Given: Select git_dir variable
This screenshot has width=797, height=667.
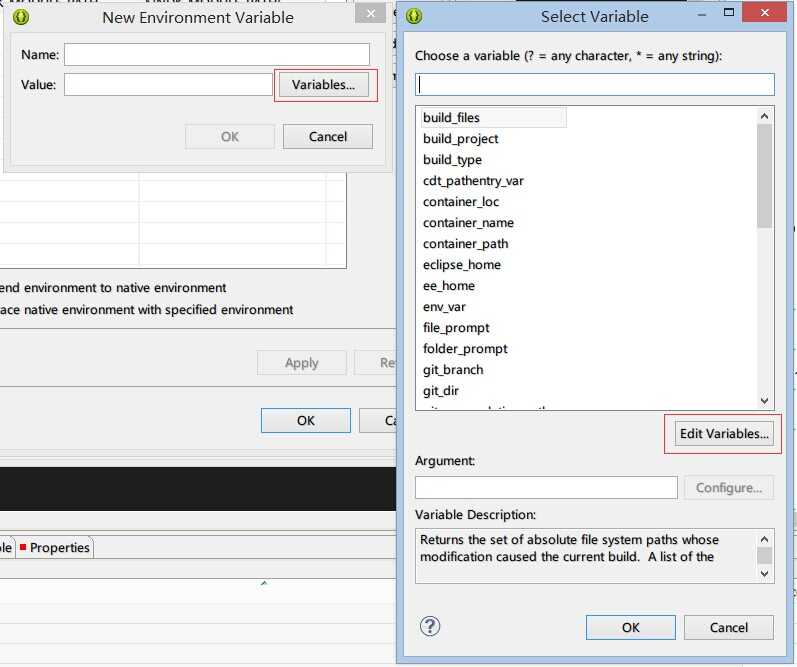Looking at the screenshot, I should click(441, 391).
